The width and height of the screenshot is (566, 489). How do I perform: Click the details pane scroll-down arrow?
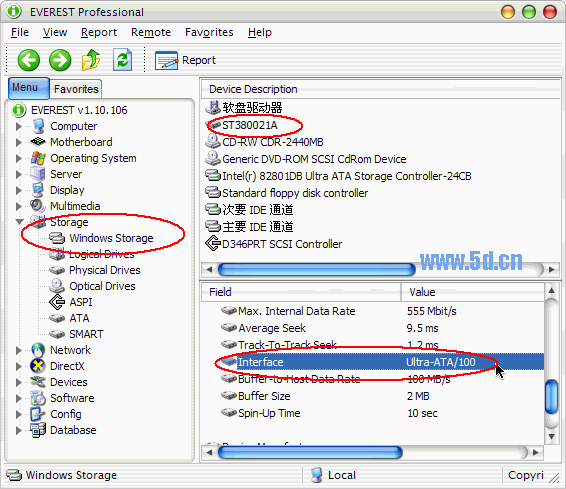pyautogui.click(x=551, y=437)
